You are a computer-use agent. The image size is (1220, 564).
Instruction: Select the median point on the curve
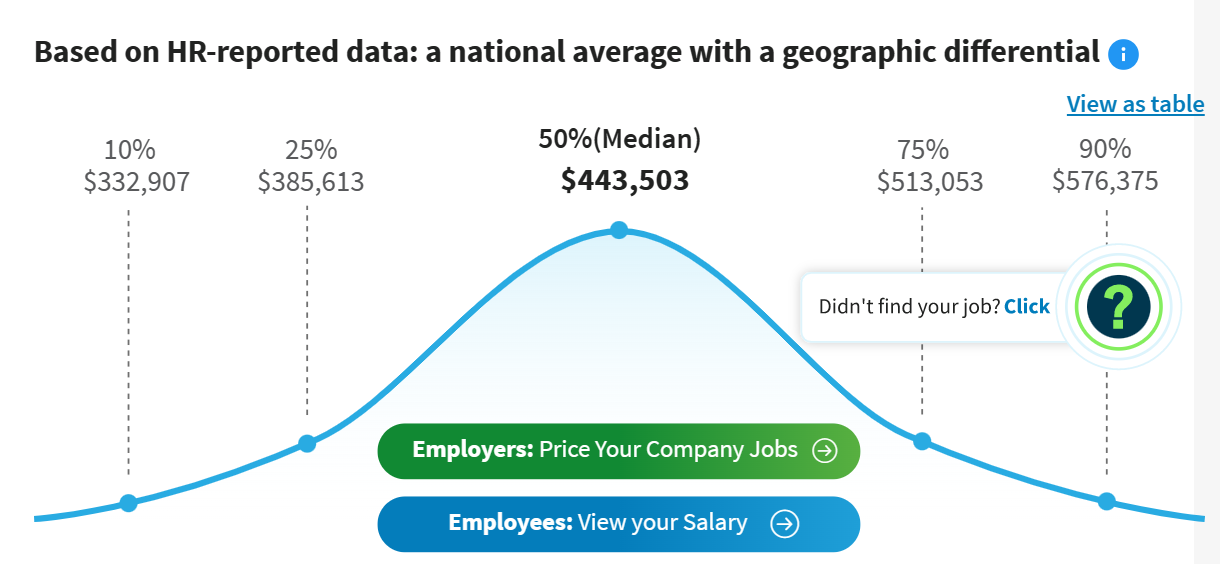[x=619, y=230]
